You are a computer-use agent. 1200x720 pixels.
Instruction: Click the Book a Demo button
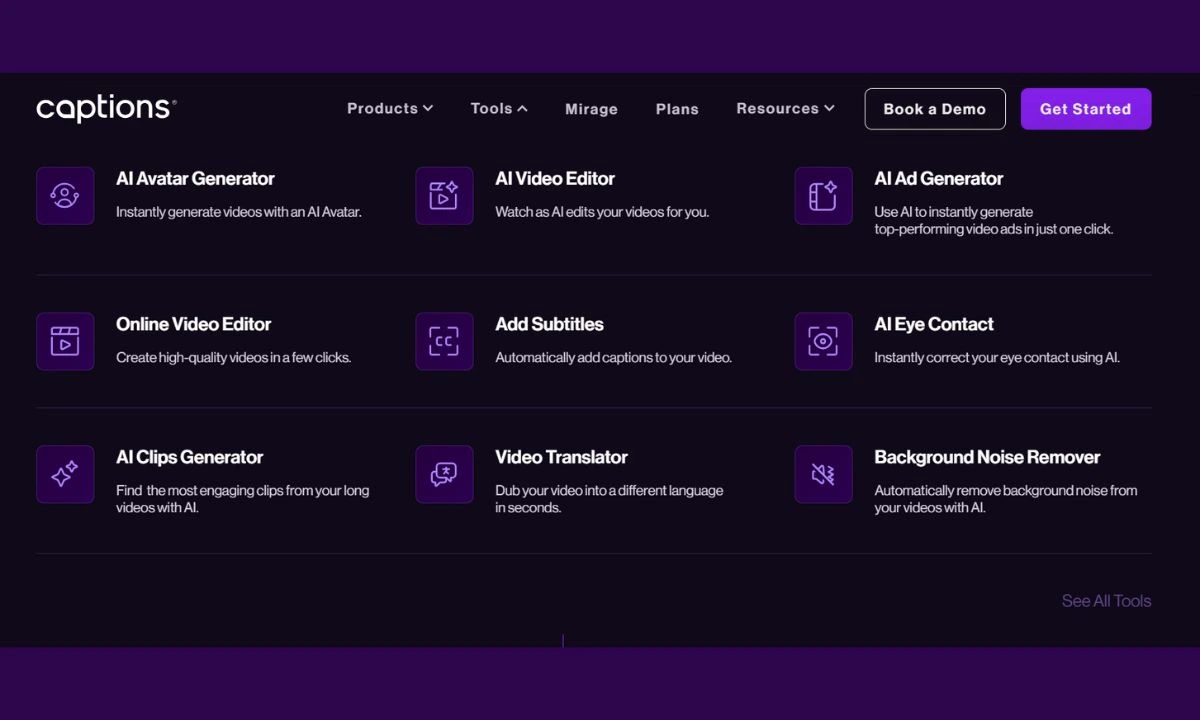pyautogui.click(x=935, y=109)
